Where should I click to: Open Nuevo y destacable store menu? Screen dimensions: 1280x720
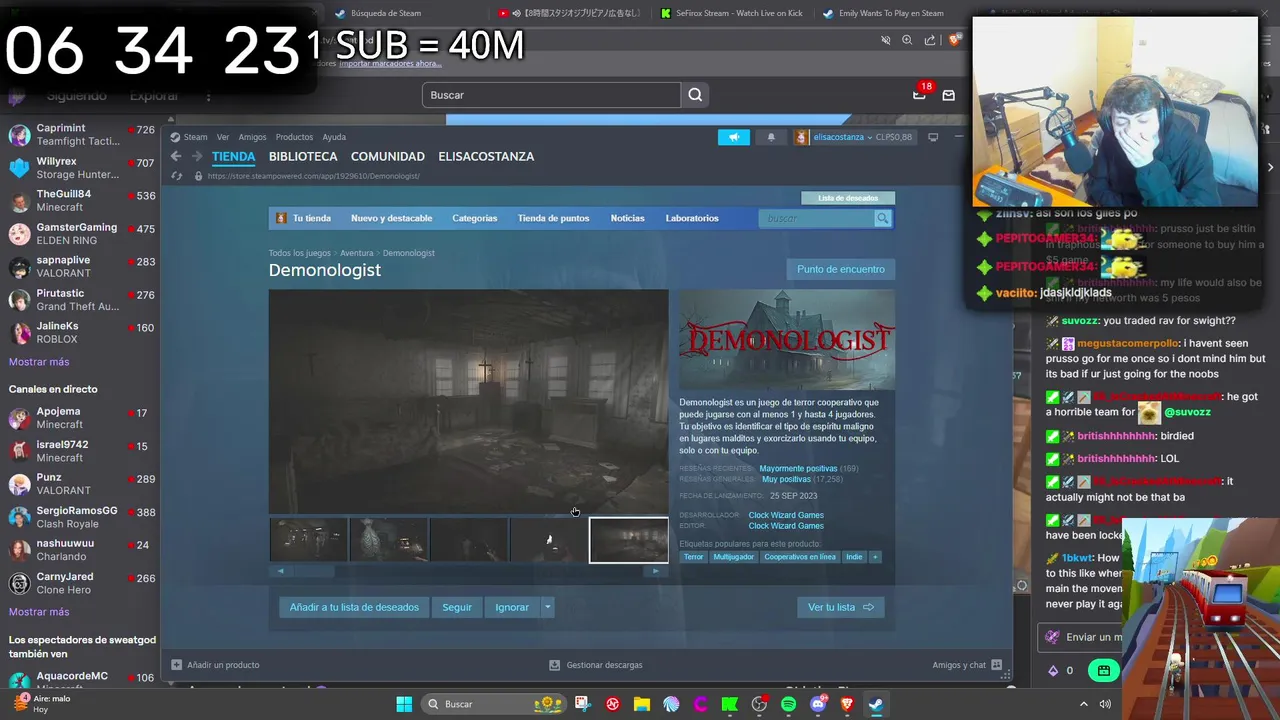coord(392,218)
